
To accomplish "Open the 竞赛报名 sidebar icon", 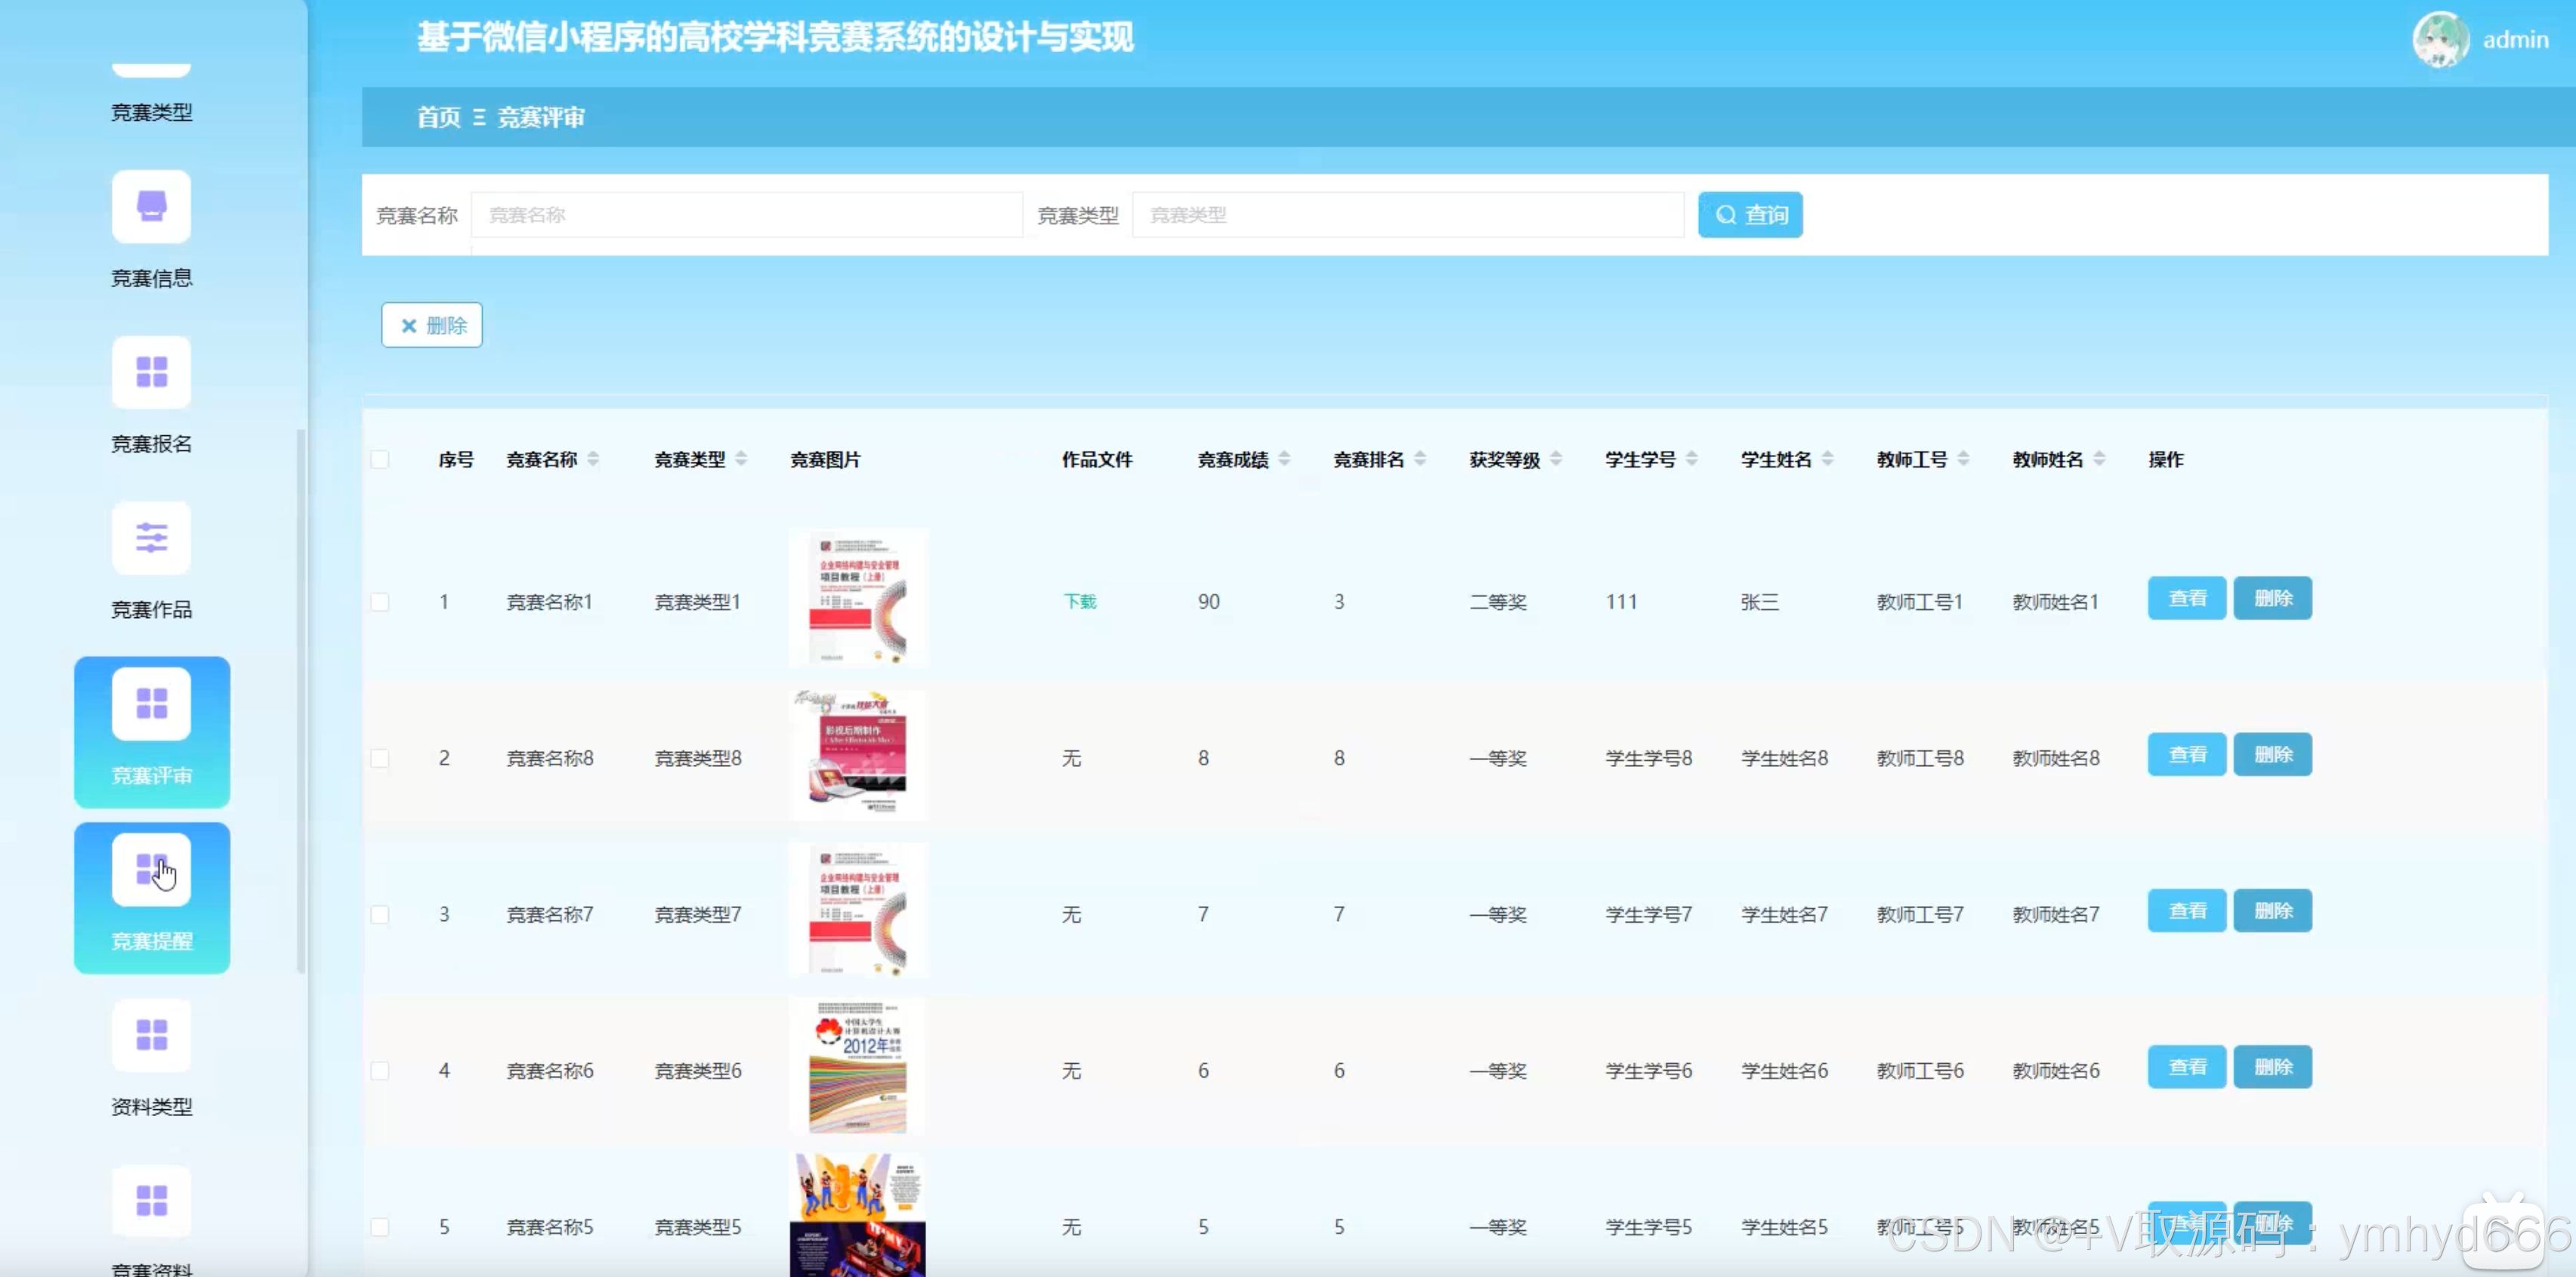I will tap(151, 372).
